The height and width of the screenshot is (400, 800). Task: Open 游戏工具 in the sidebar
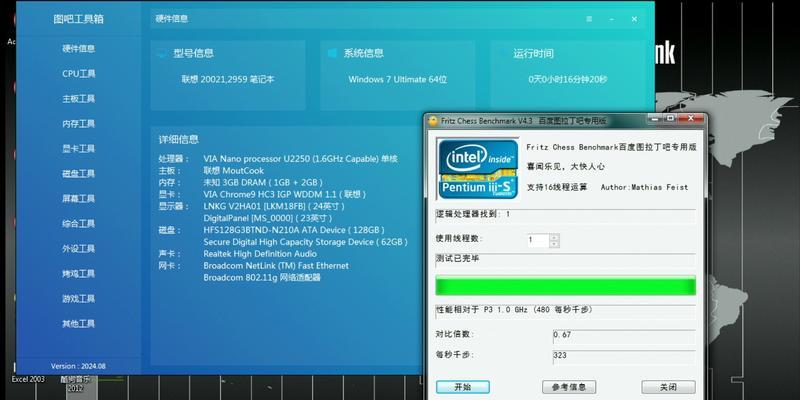click(x=79, y=298)
